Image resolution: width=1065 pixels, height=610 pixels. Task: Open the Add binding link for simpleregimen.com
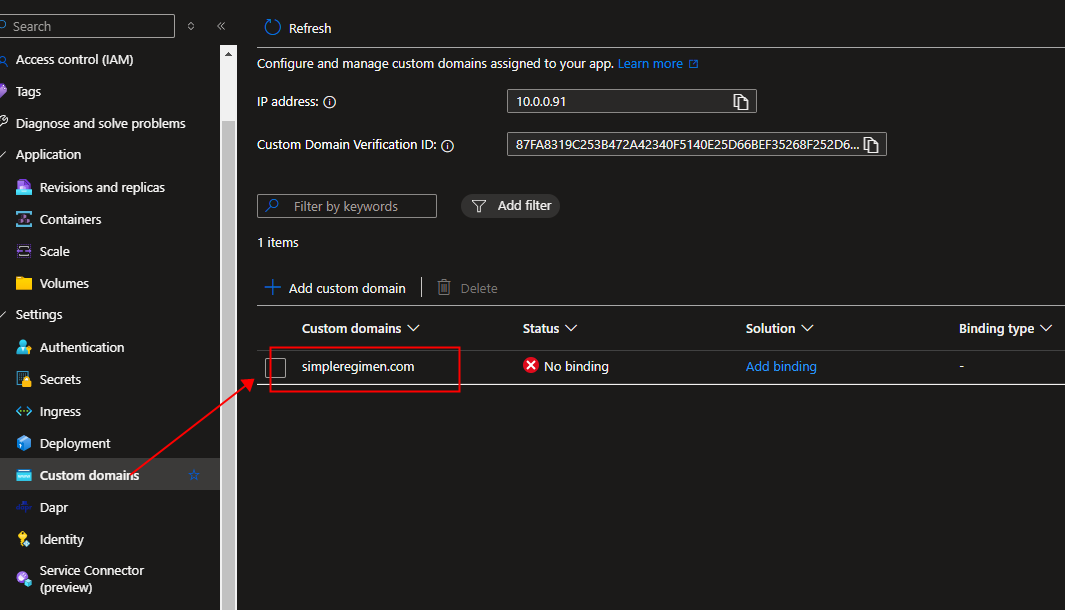781,366
